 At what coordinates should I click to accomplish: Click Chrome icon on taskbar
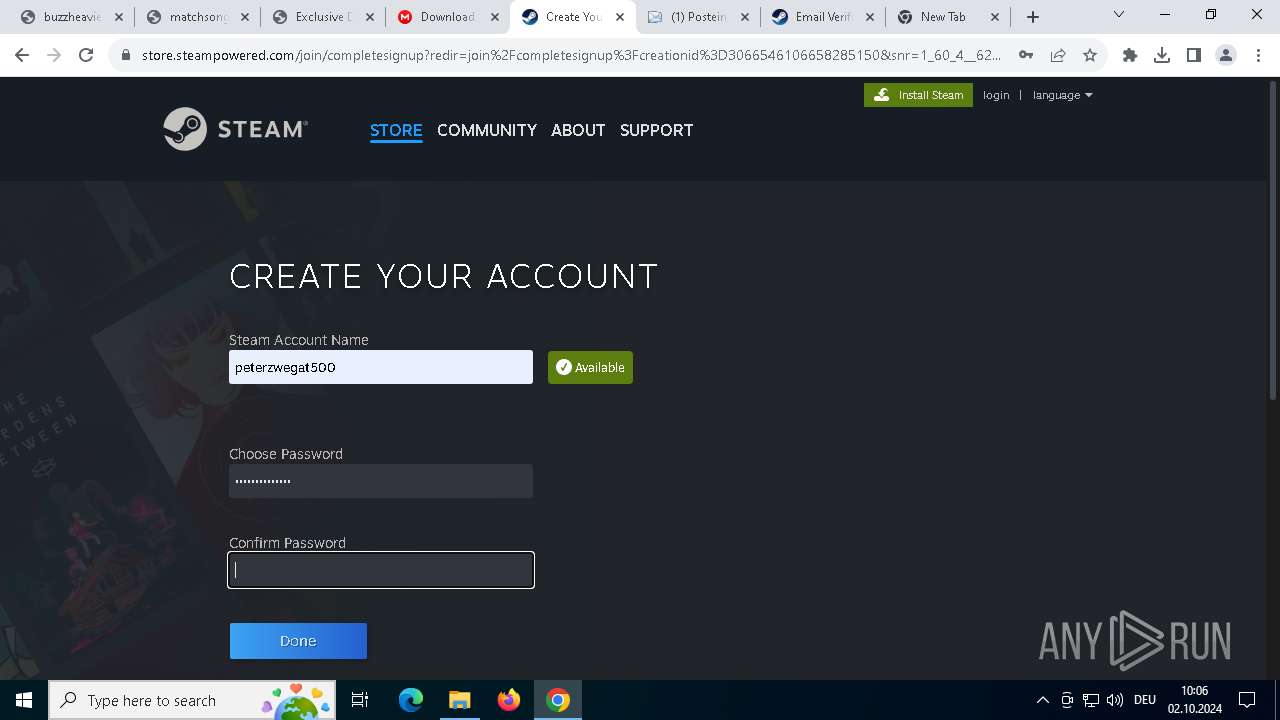click(x=558, y=700)
